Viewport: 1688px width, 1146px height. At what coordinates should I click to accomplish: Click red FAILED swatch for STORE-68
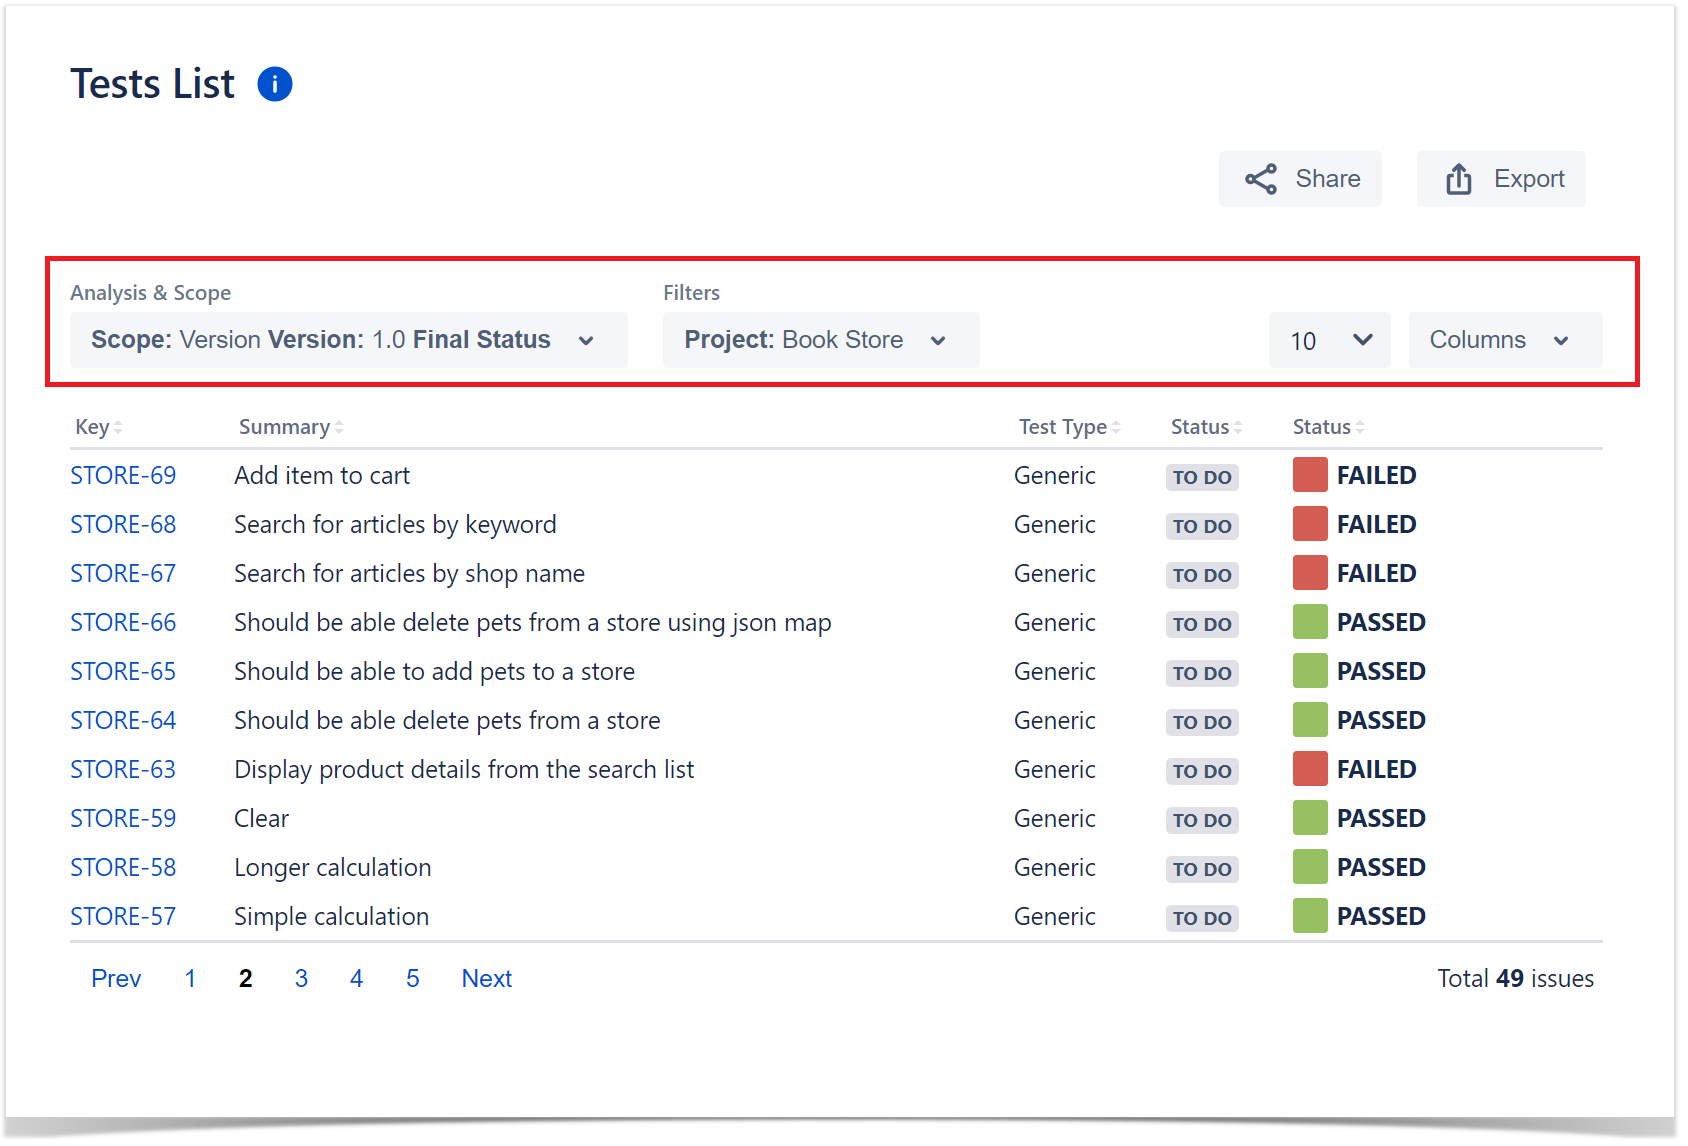pos(1310,524)
